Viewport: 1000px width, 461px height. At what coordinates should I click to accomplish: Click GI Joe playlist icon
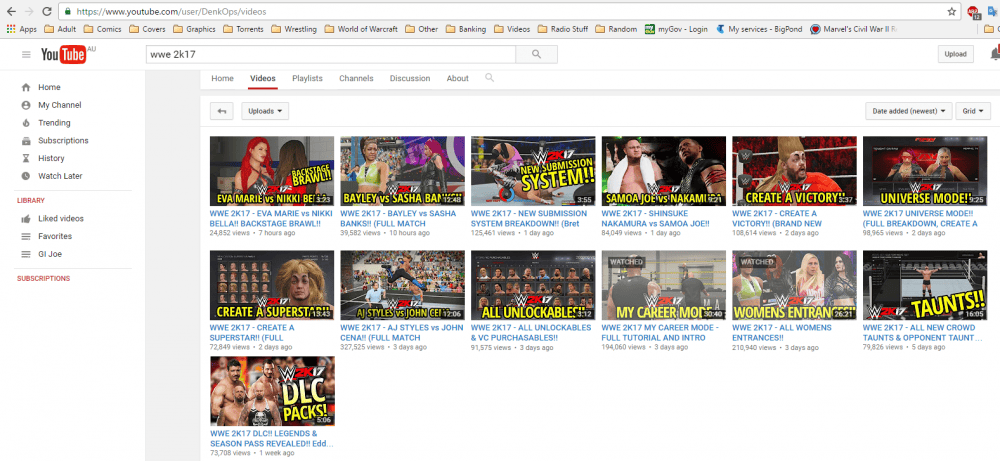click(x=26, y=254)
